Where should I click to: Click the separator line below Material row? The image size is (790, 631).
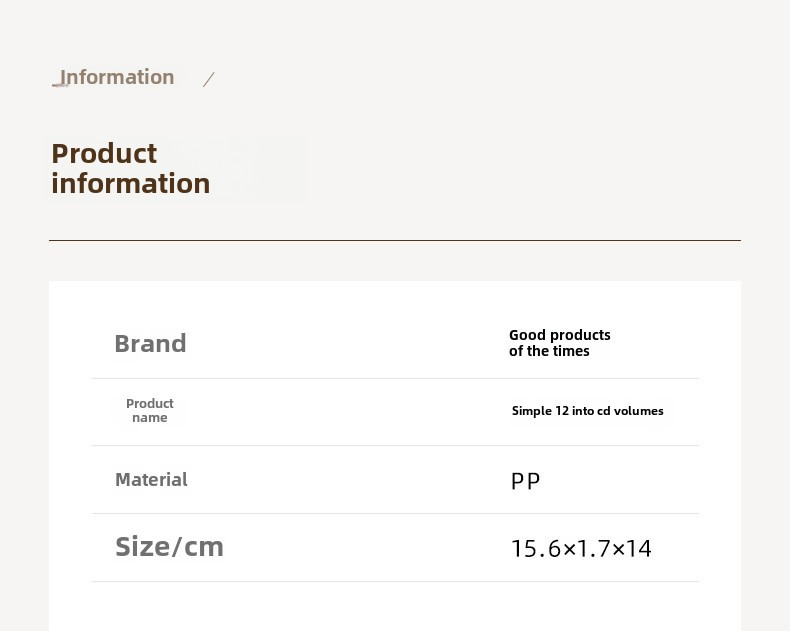coord(396,514)
